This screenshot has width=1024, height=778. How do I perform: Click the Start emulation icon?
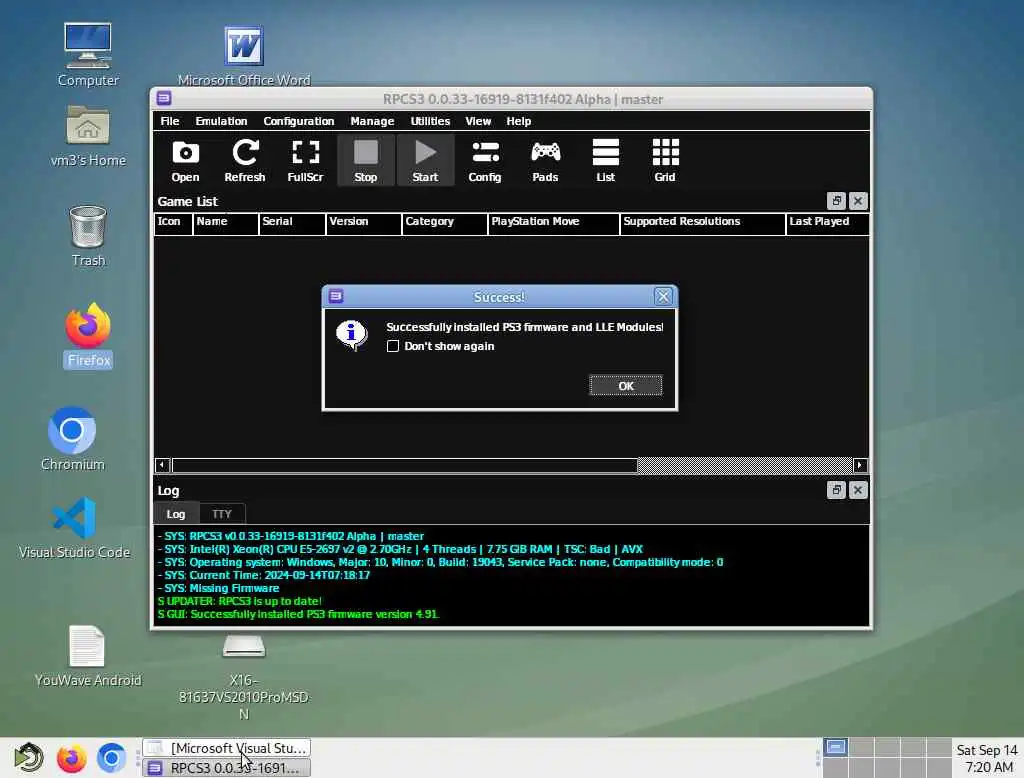(425, 161)
